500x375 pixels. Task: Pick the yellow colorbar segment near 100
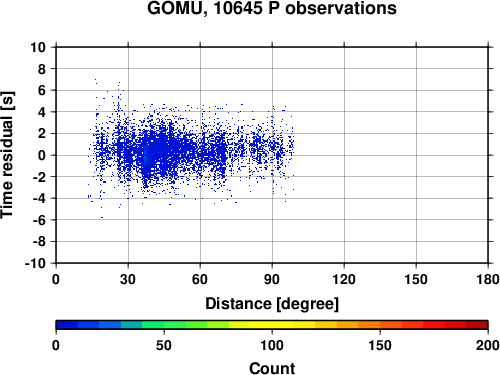pos(272,325)
